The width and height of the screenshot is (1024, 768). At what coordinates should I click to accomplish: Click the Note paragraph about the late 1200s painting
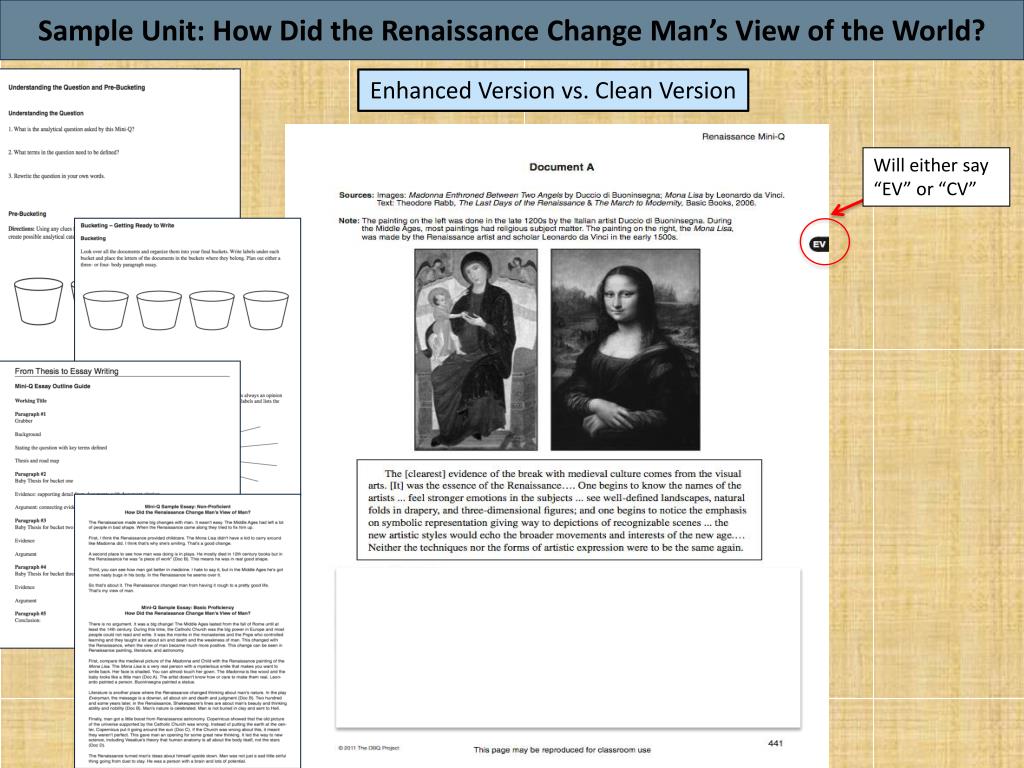click(536, 229)
